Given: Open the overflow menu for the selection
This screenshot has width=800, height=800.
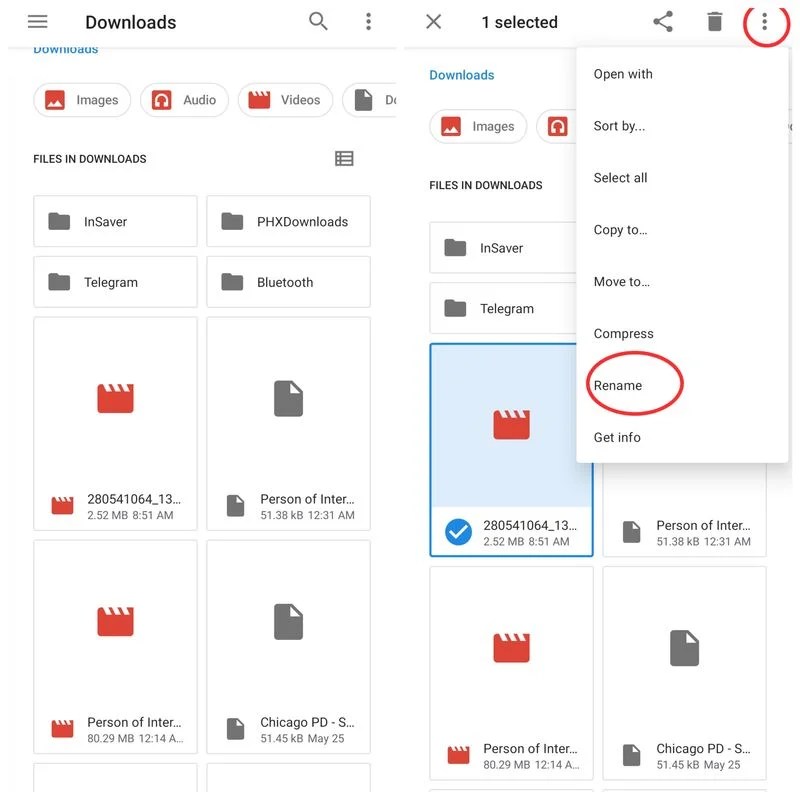Looking at the screenshot, I should click(765, 21).
